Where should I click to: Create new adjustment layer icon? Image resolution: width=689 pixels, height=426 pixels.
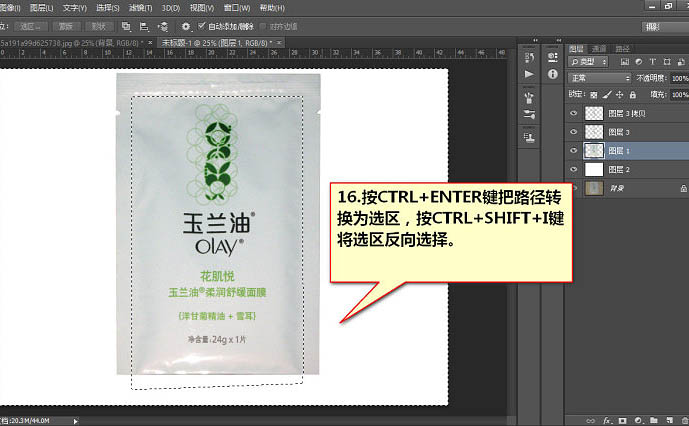[638, 420]
